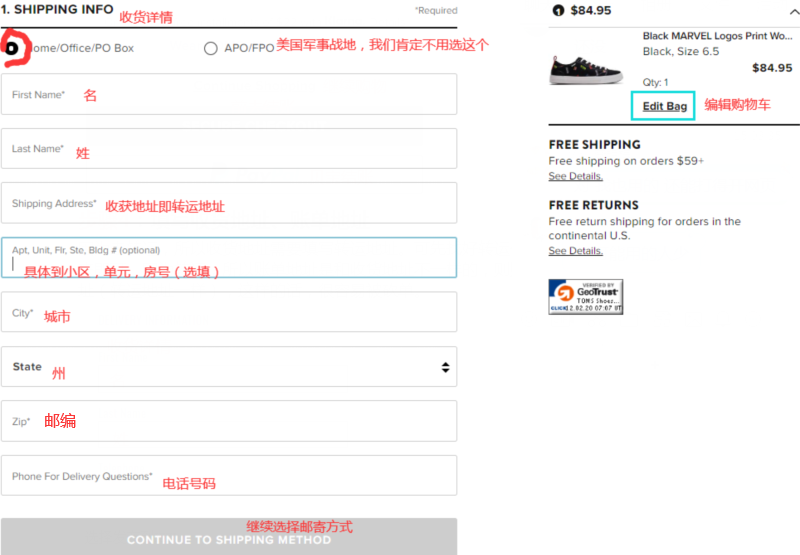Open See Details under Free Returns

(576, 251)
